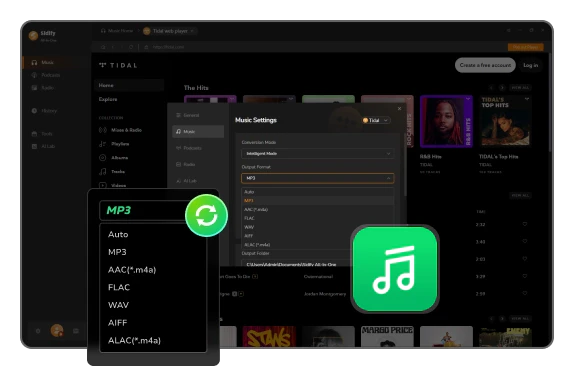The image size is (575, 378).
Task: Click the TIDAL logo
Action: point(118,66)
